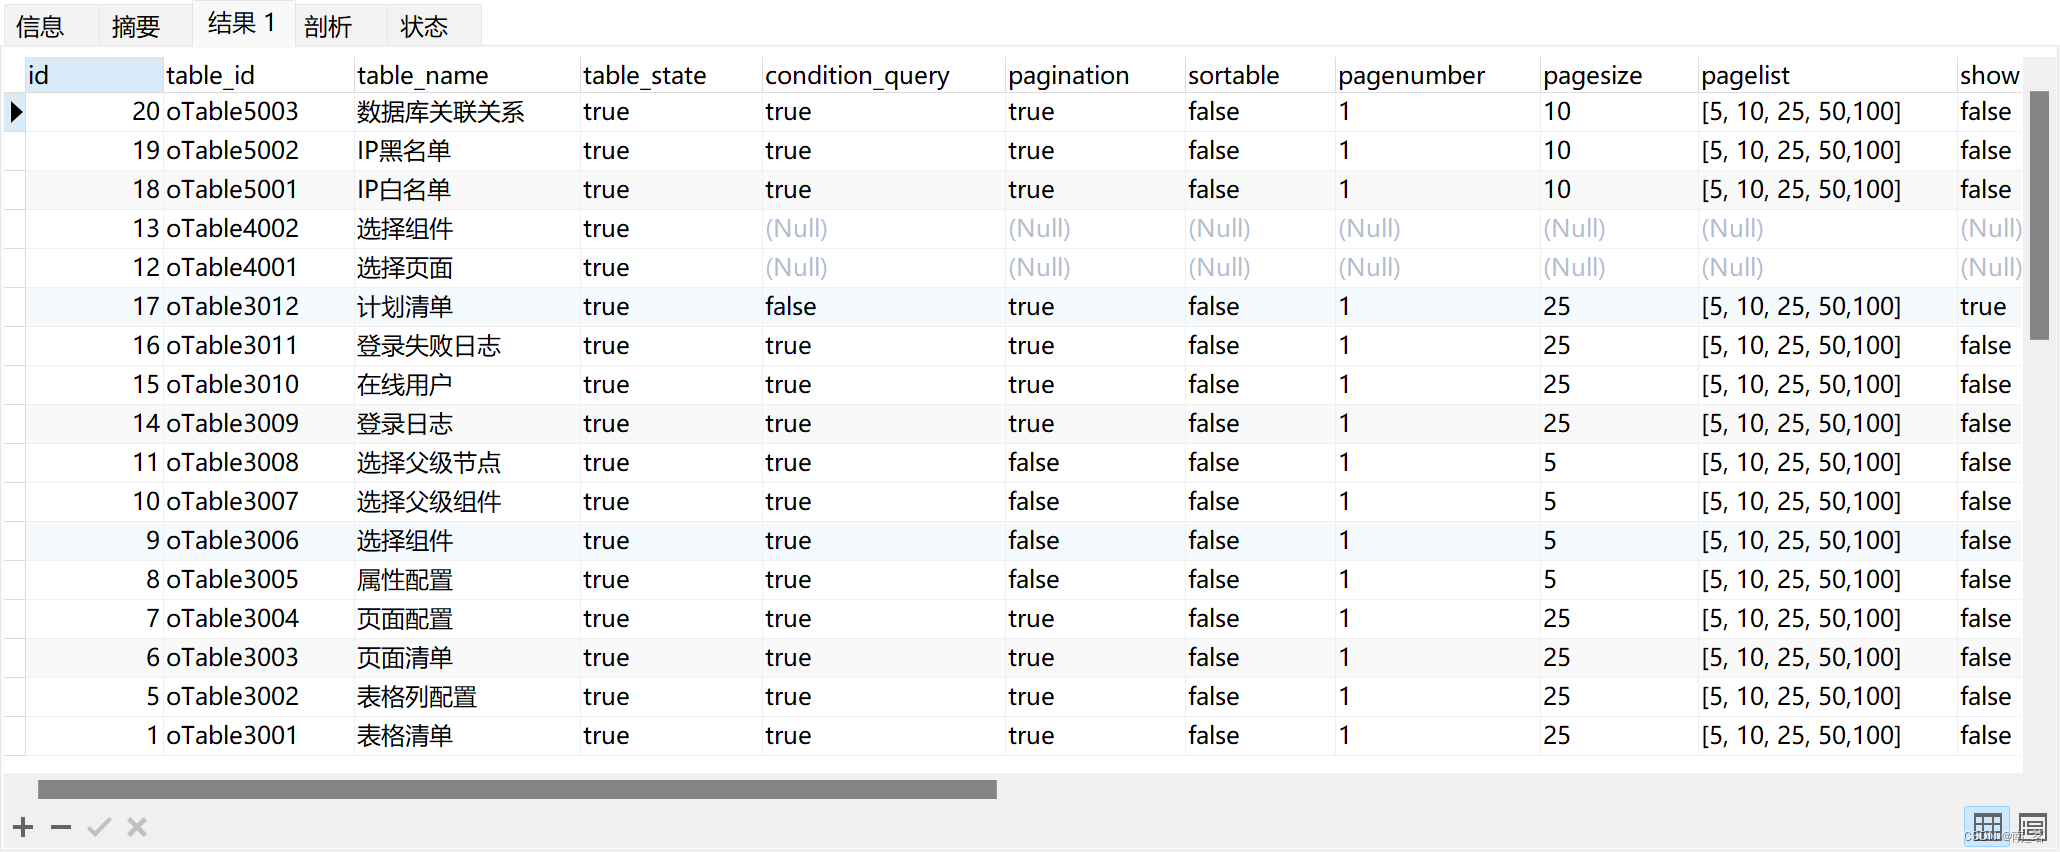
Task: Select cell oTable5003
Action: coord(258,111)
